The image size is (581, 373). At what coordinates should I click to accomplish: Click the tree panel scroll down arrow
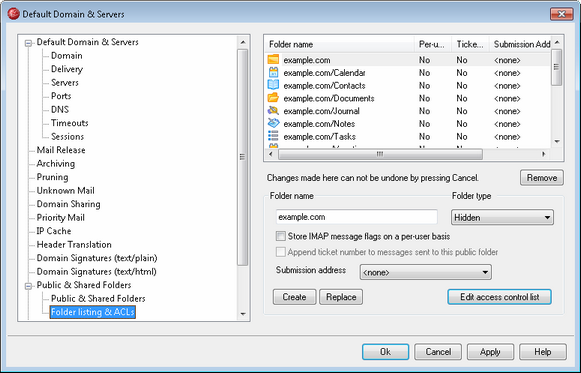coord(243,314)
